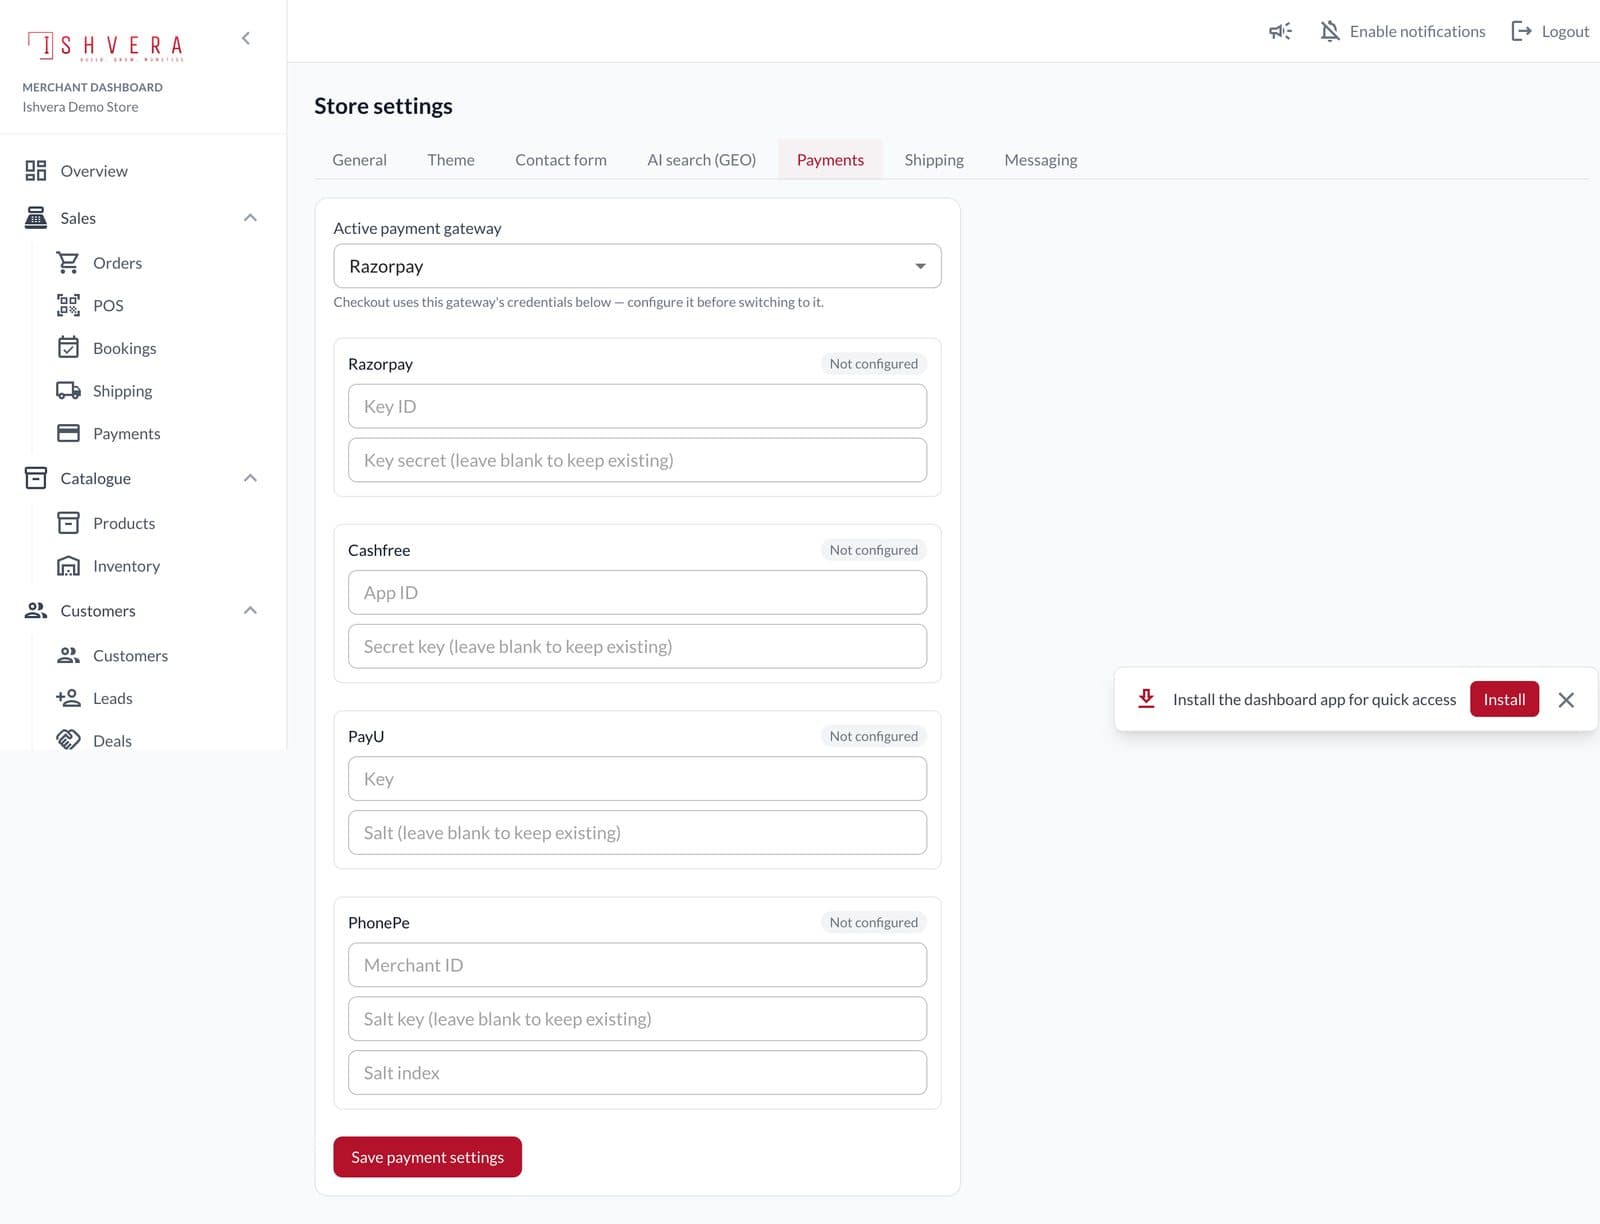This screenshot has width=1600, height=1224.
Task: Click the Catalogue archive icon
Action: point(36,478)
